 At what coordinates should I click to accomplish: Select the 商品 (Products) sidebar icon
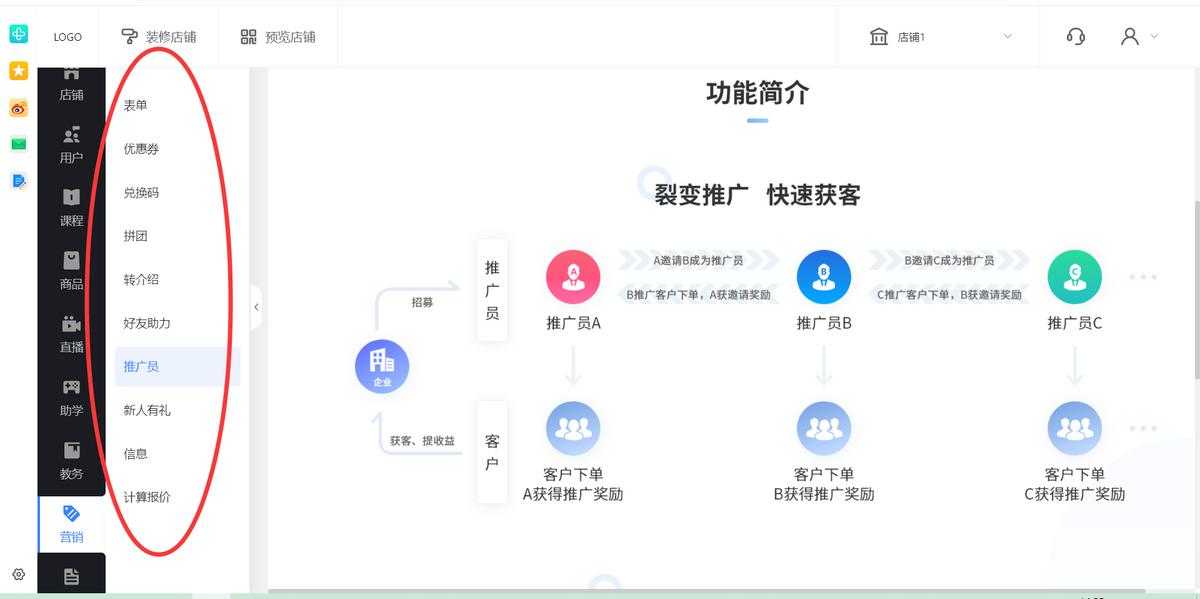pos(71,272)
